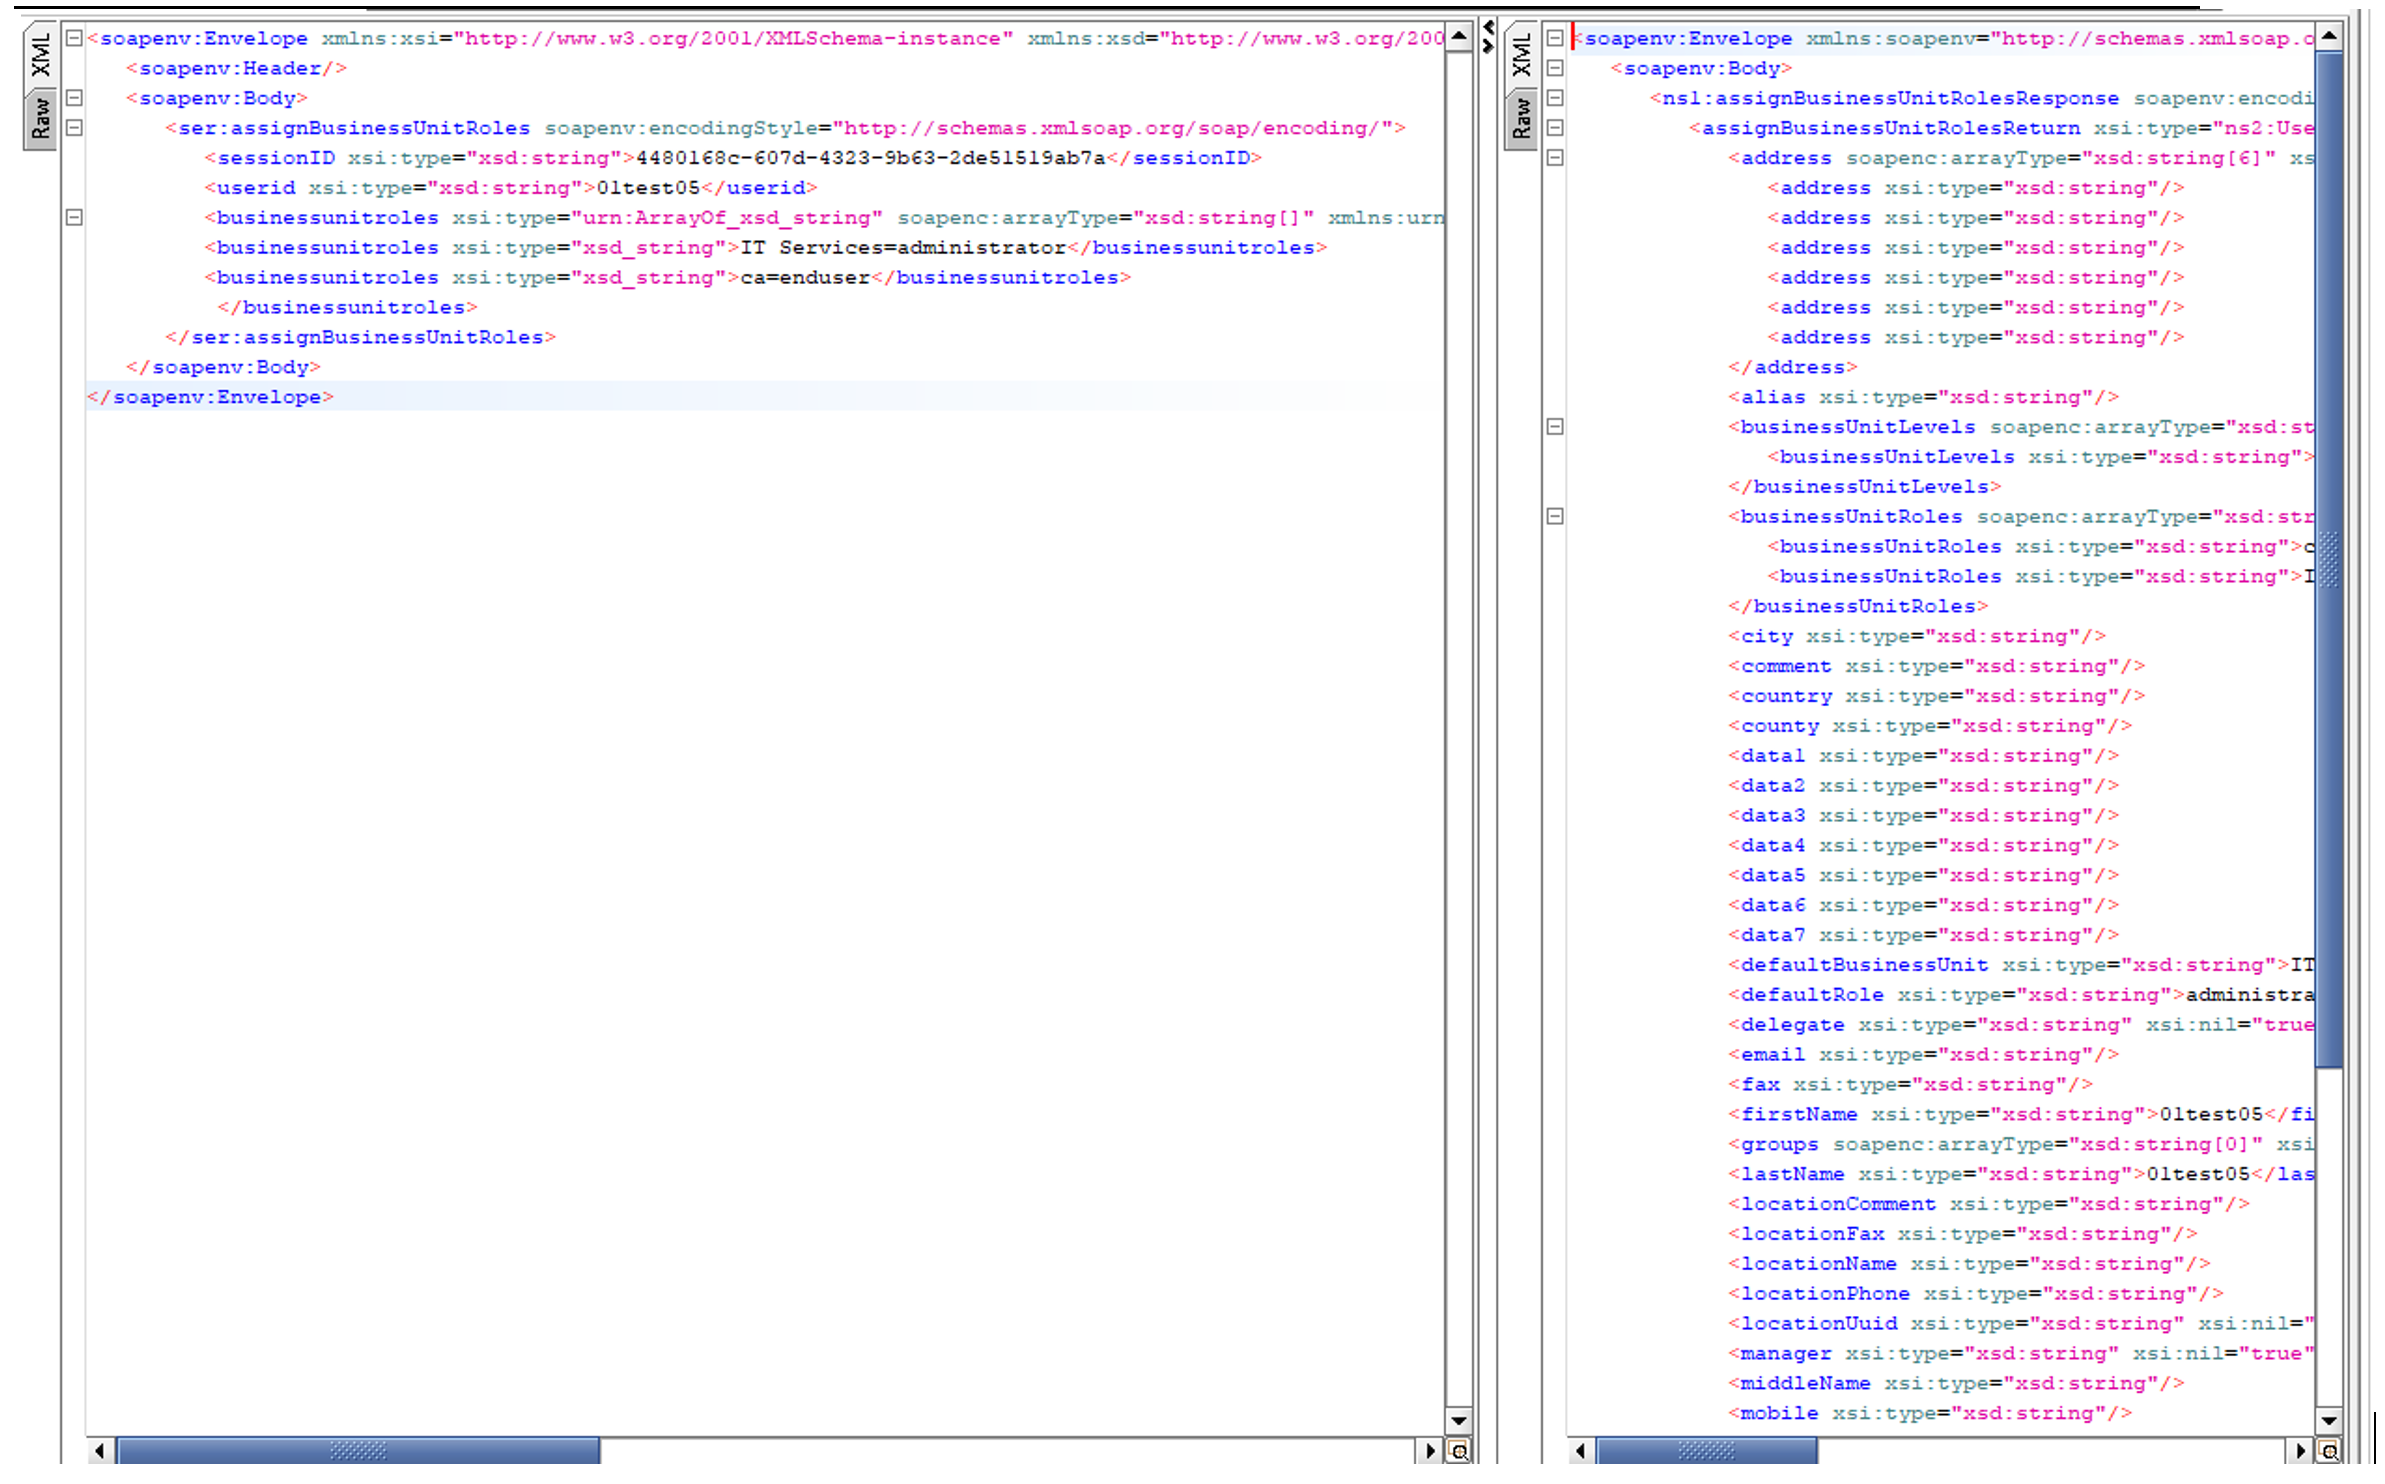Click splitter arrows between request and response
Viewport: 2385px width, 1484px height.
pyautogui.click(x=1488, y=36)
